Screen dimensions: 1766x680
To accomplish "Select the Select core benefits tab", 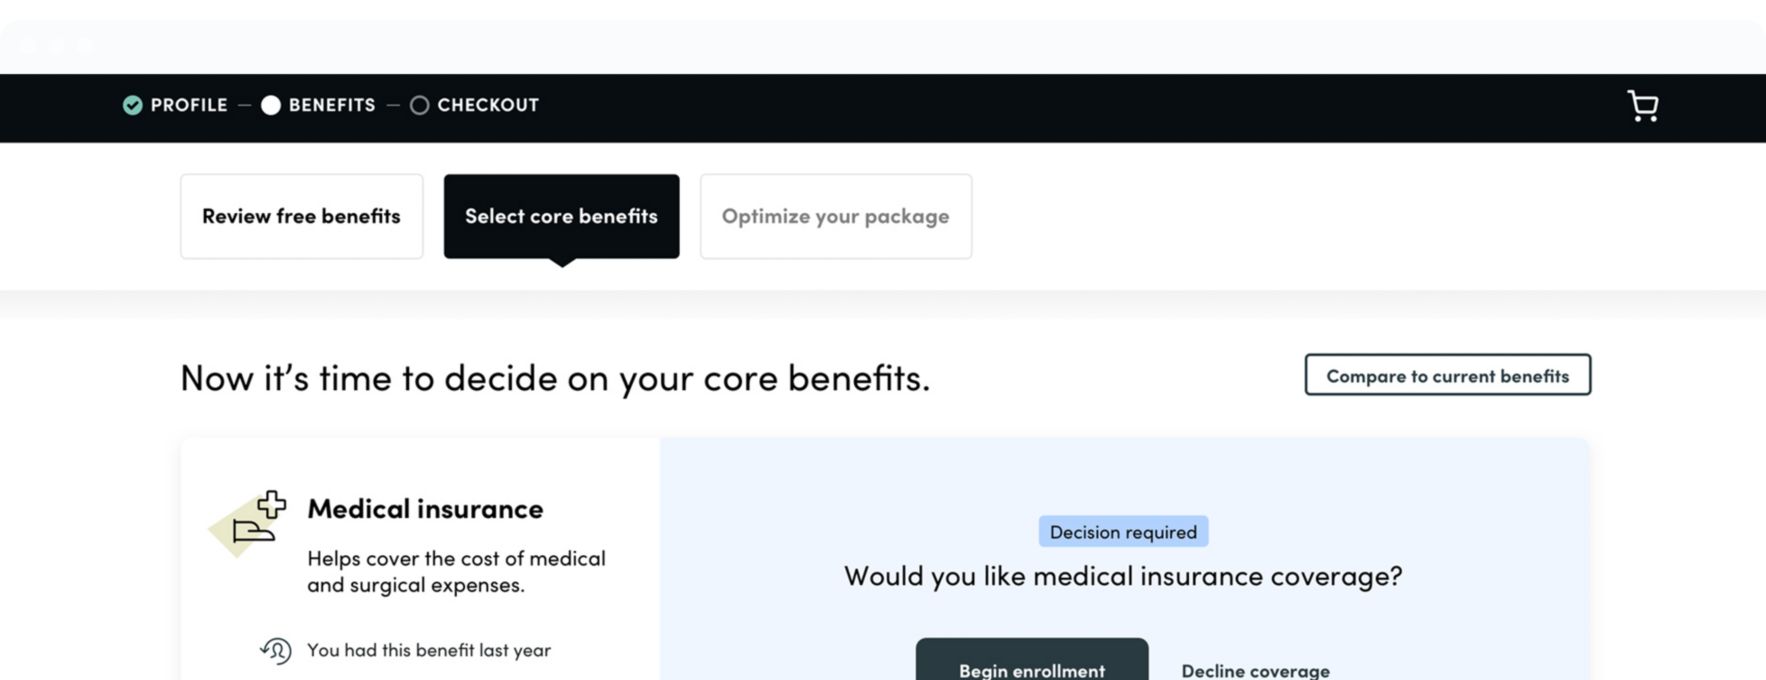I will tap(561, 216).
